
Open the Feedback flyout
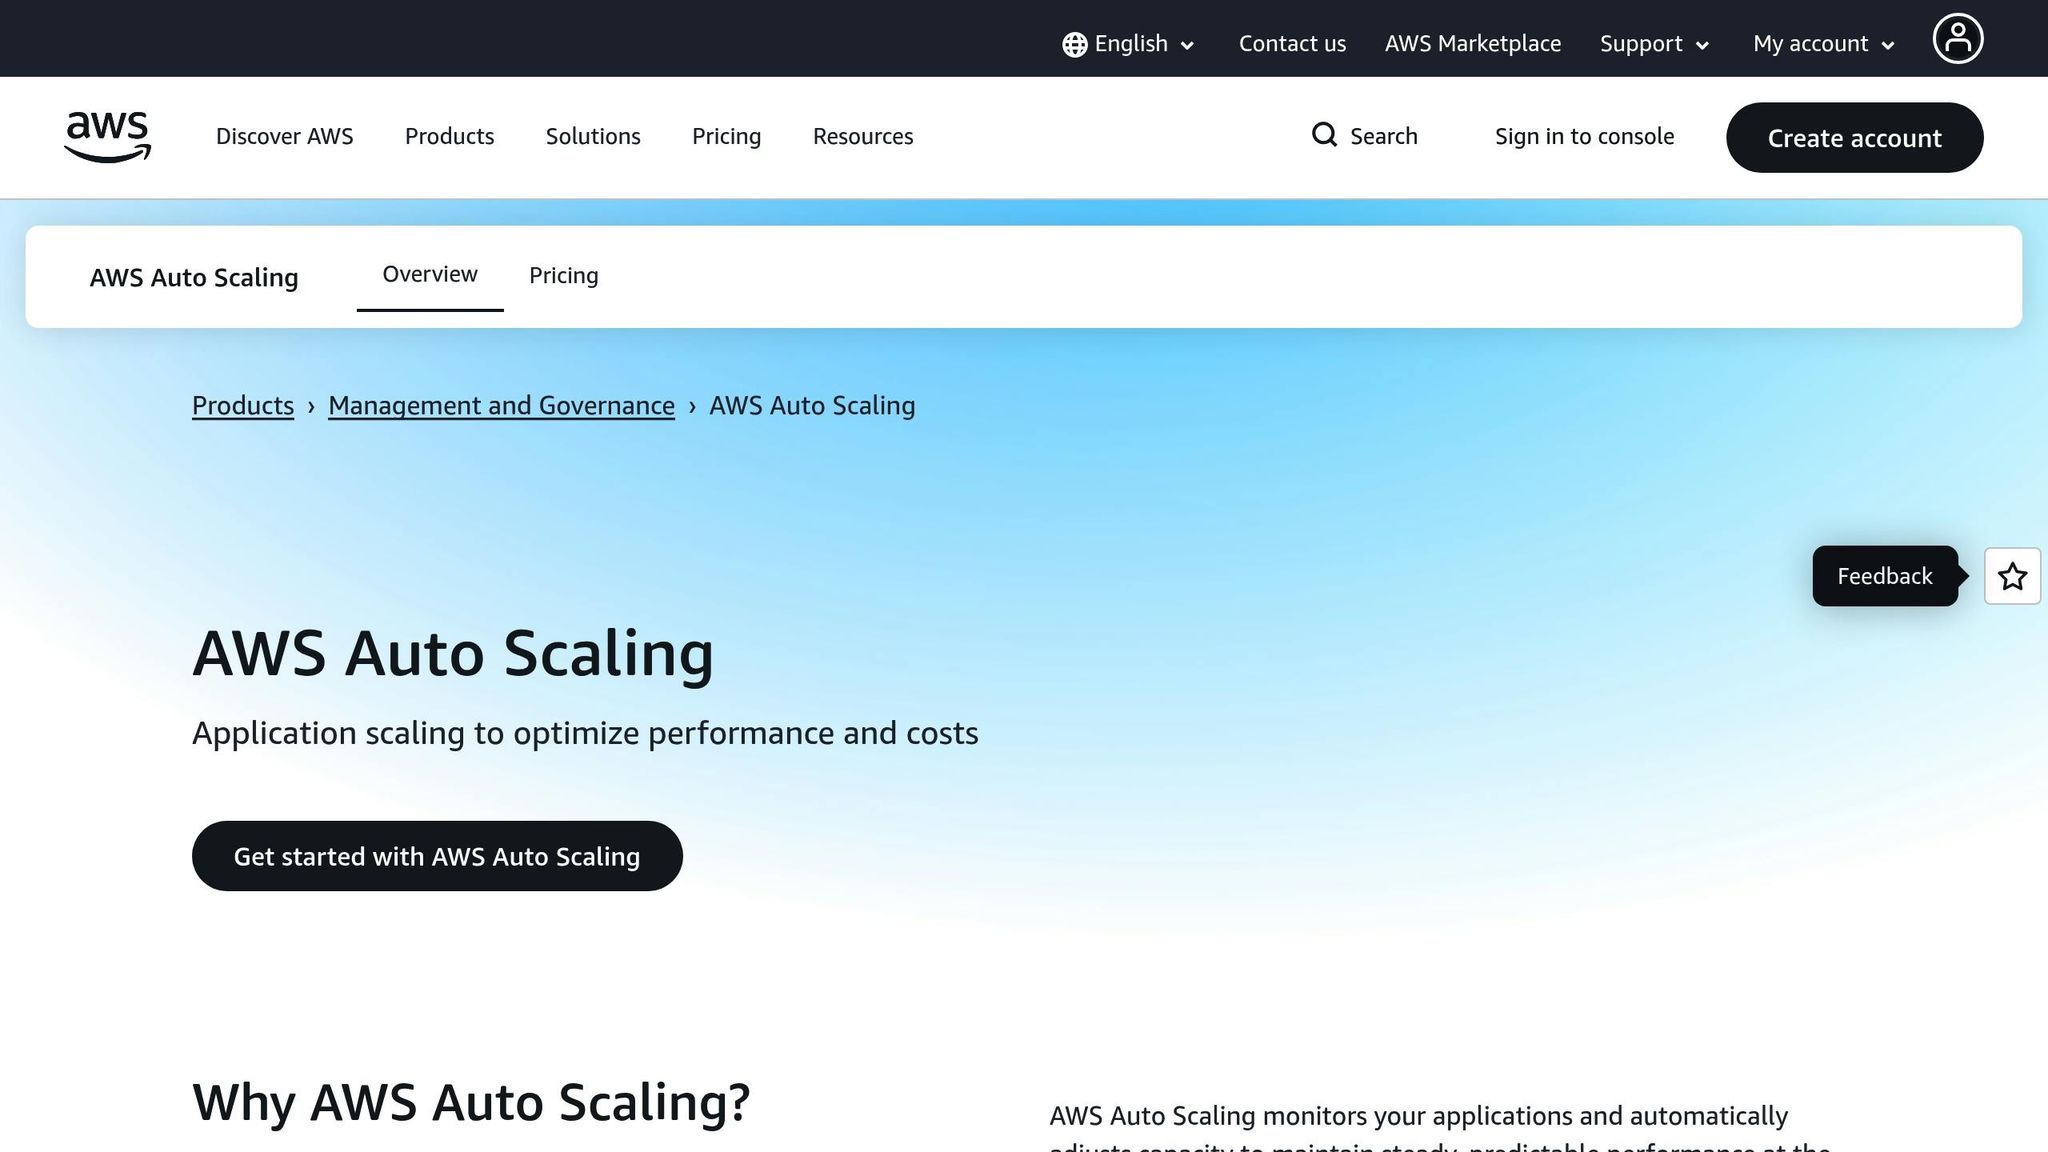(1884, 576)
